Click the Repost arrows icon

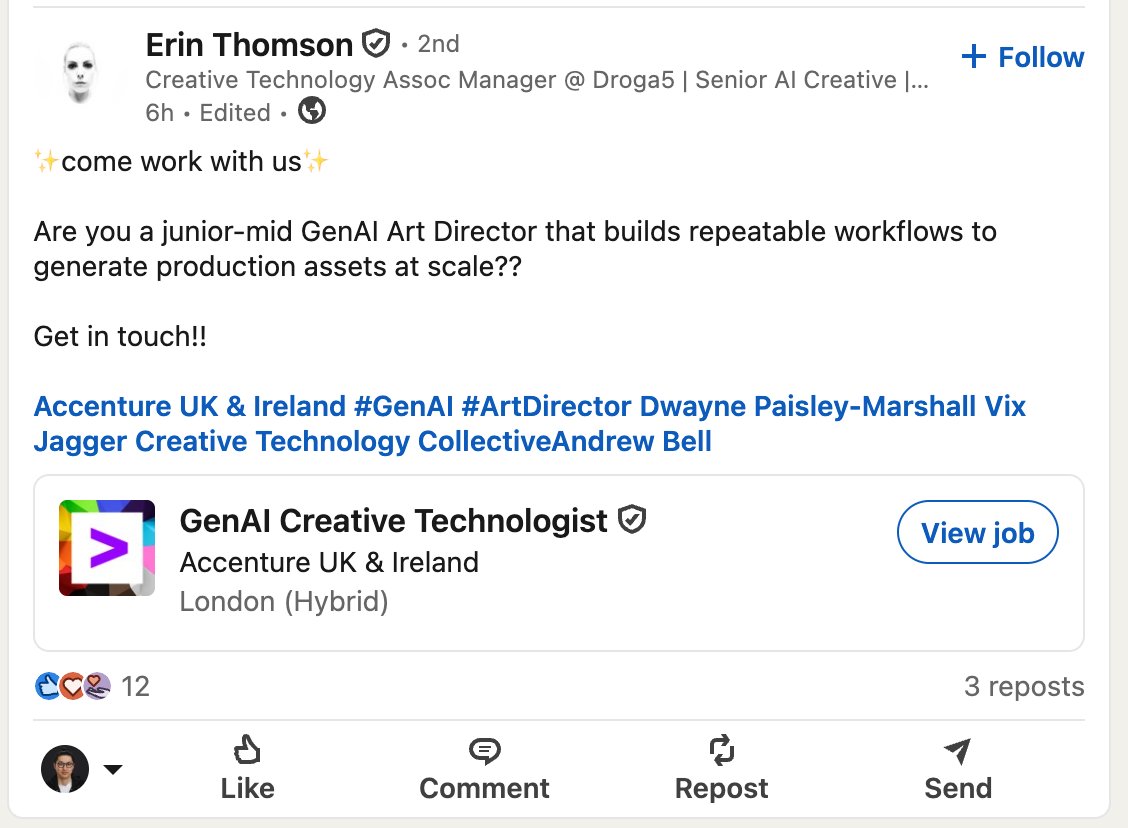point(722,750)
